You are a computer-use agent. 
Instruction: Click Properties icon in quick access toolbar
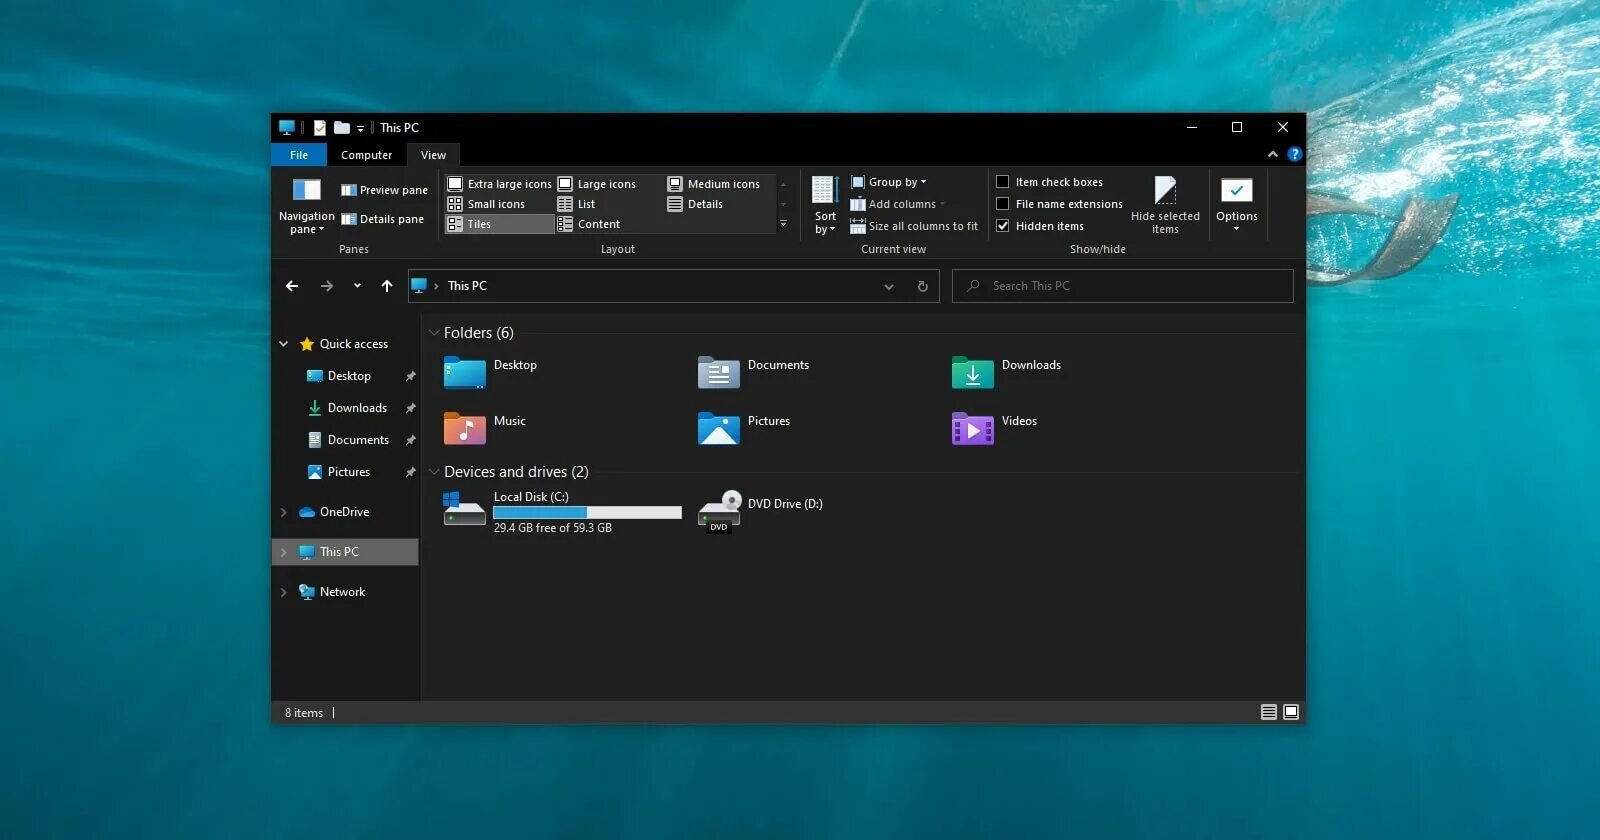(320, 128)
